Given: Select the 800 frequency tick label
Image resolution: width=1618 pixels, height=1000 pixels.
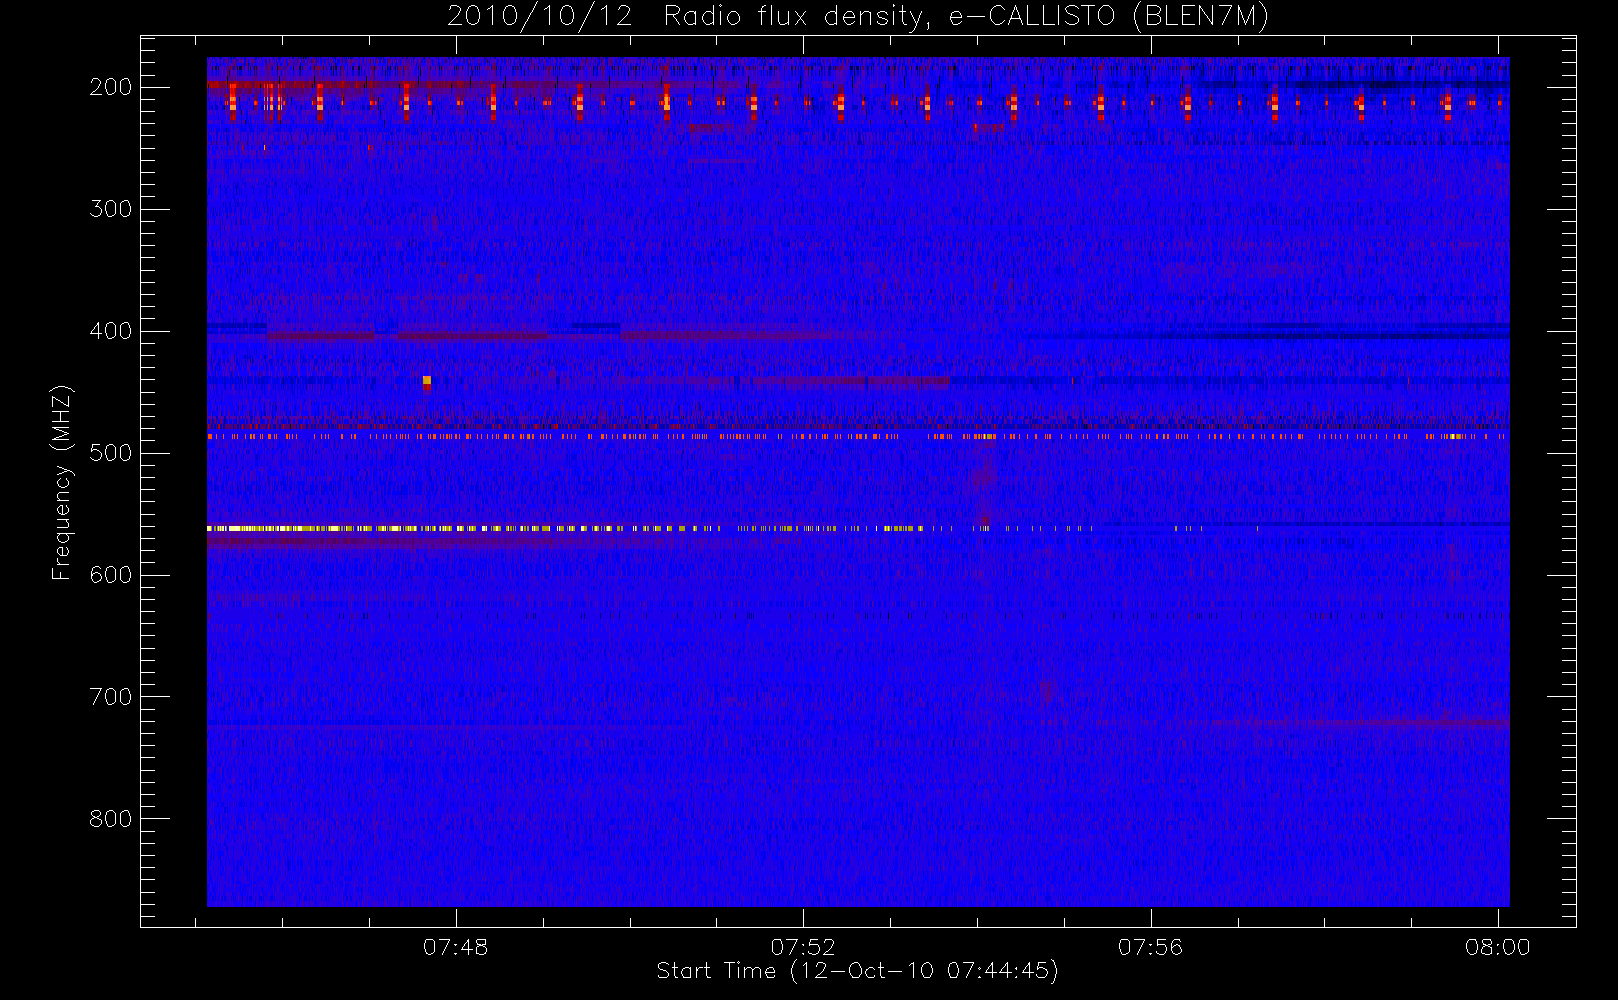Looking at the screenshot, I should (111, 819).
